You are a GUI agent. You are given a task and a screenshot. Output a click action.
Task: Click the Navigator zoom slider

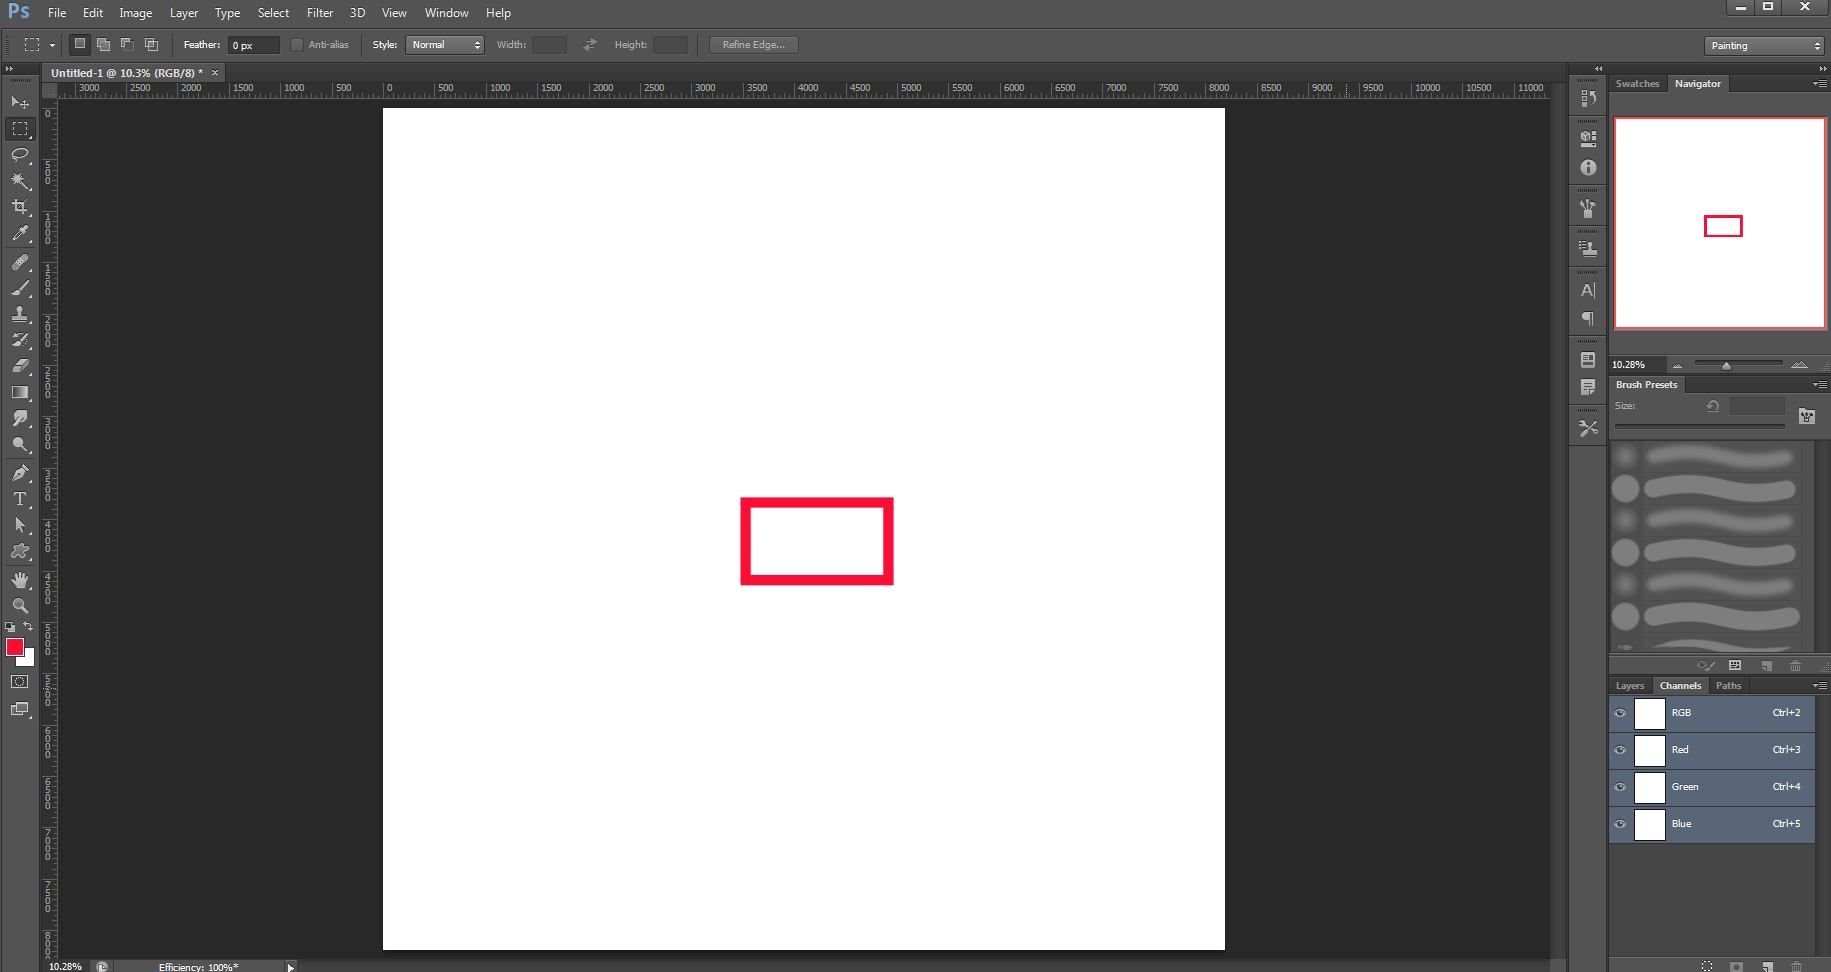pyautogui.click(x=1738, y=365)
